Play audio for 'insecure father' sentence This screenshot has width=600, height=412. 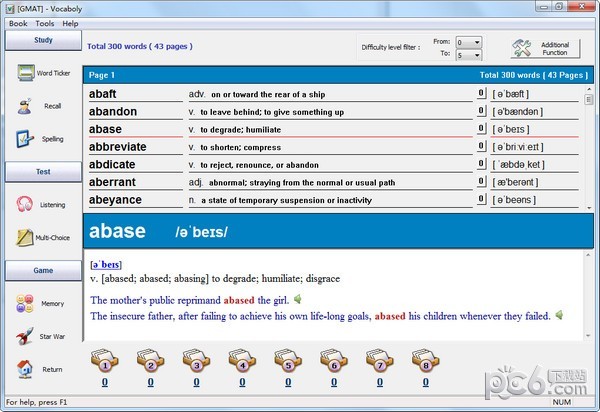(x=559, y=315)
